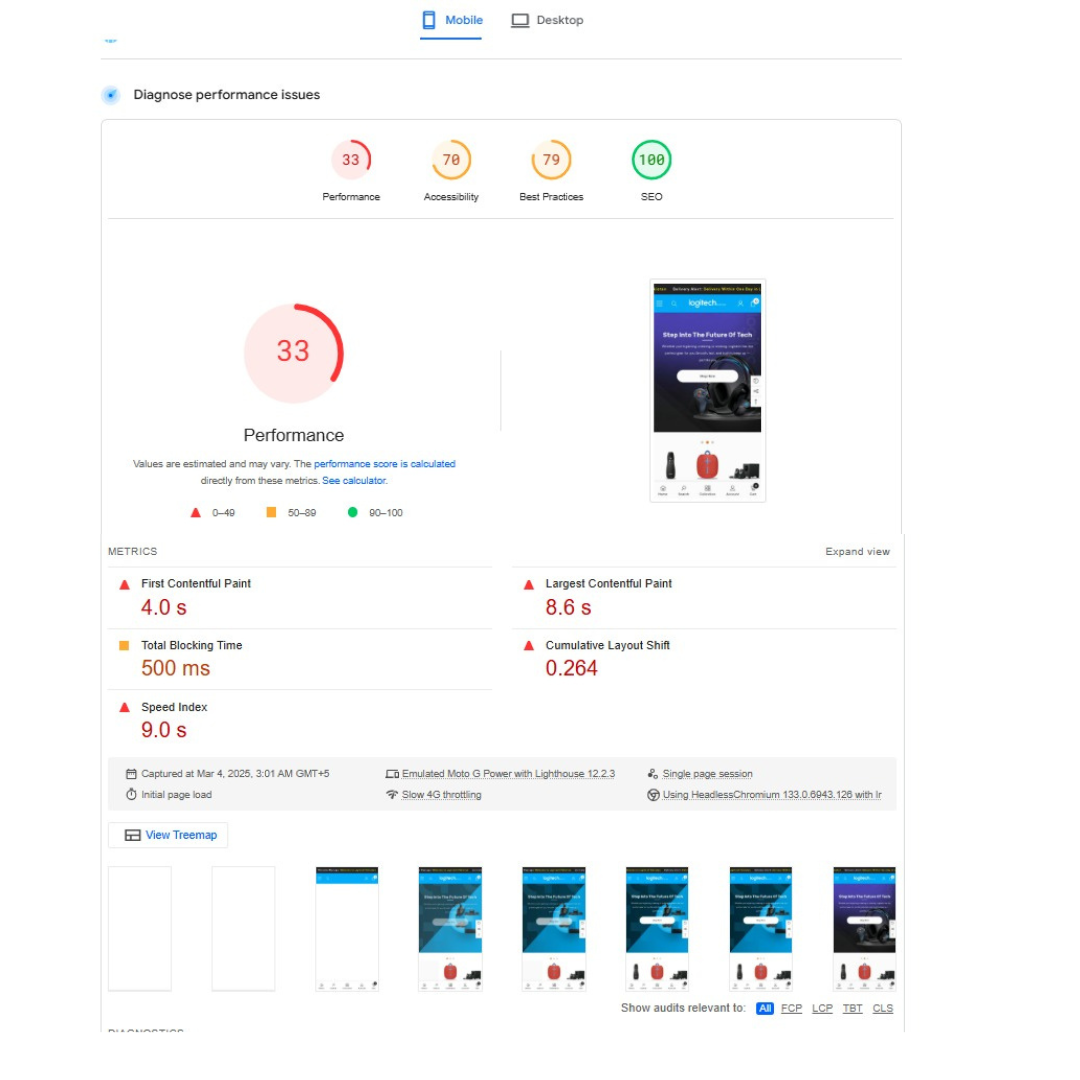Click the Slow 4G throttling wifi icon
1080x1080 pixels.
pos(392,795)
